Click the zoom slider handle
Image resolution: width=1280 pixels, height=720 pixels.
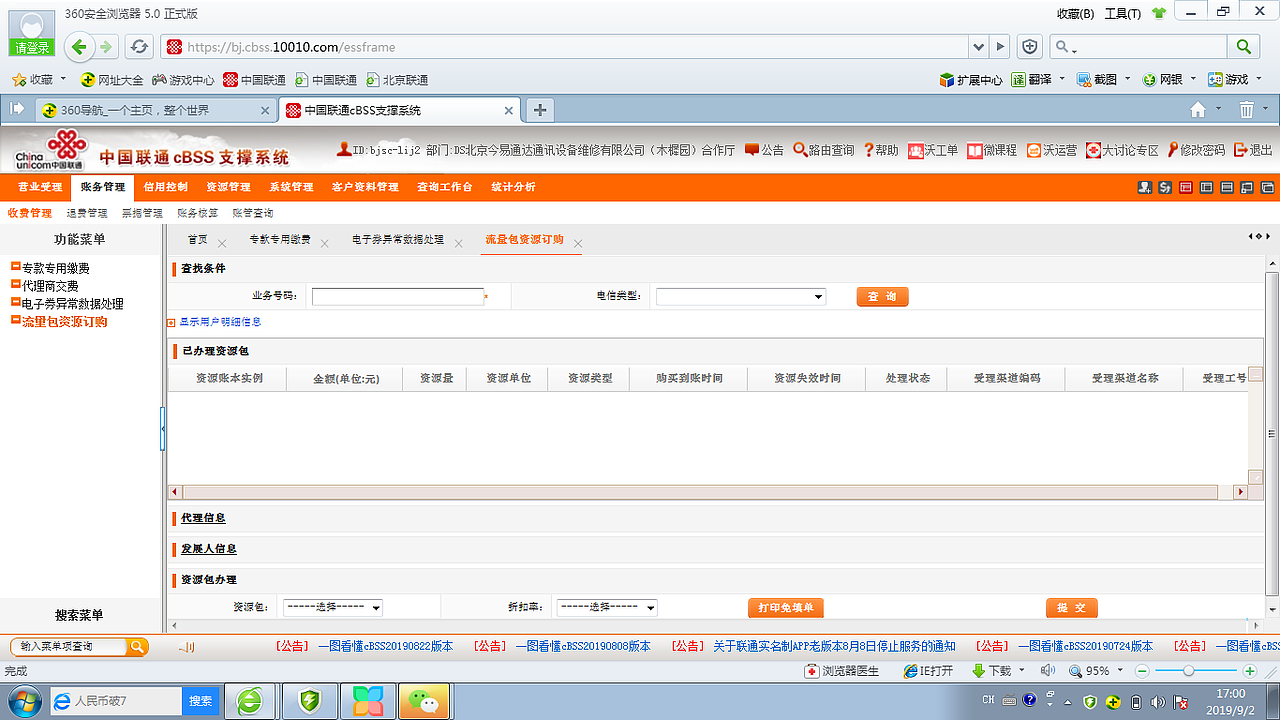click(1188, 671)
